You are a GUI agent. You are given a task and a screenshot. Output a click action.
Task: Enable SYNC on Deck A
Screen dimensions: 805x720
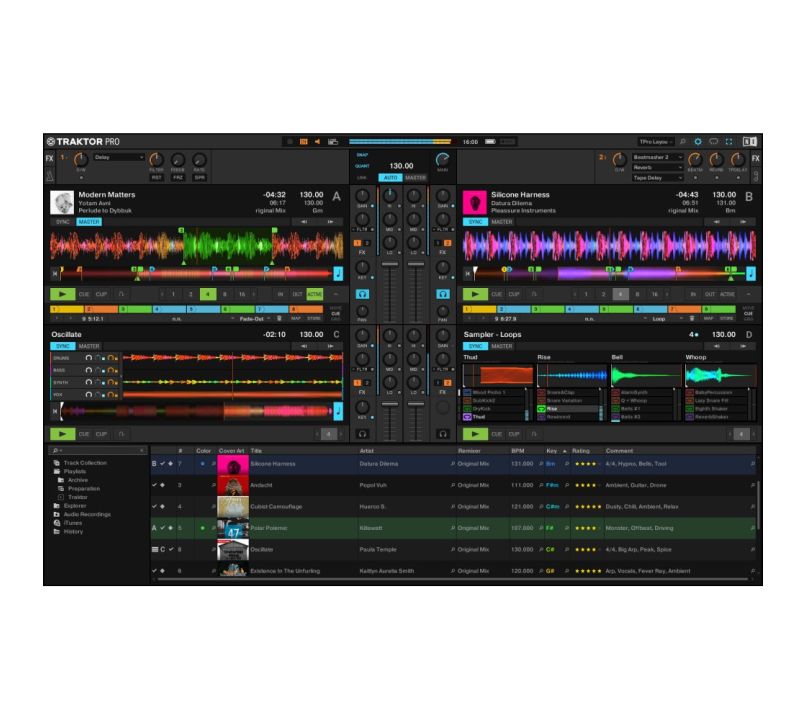click(62, 222)
